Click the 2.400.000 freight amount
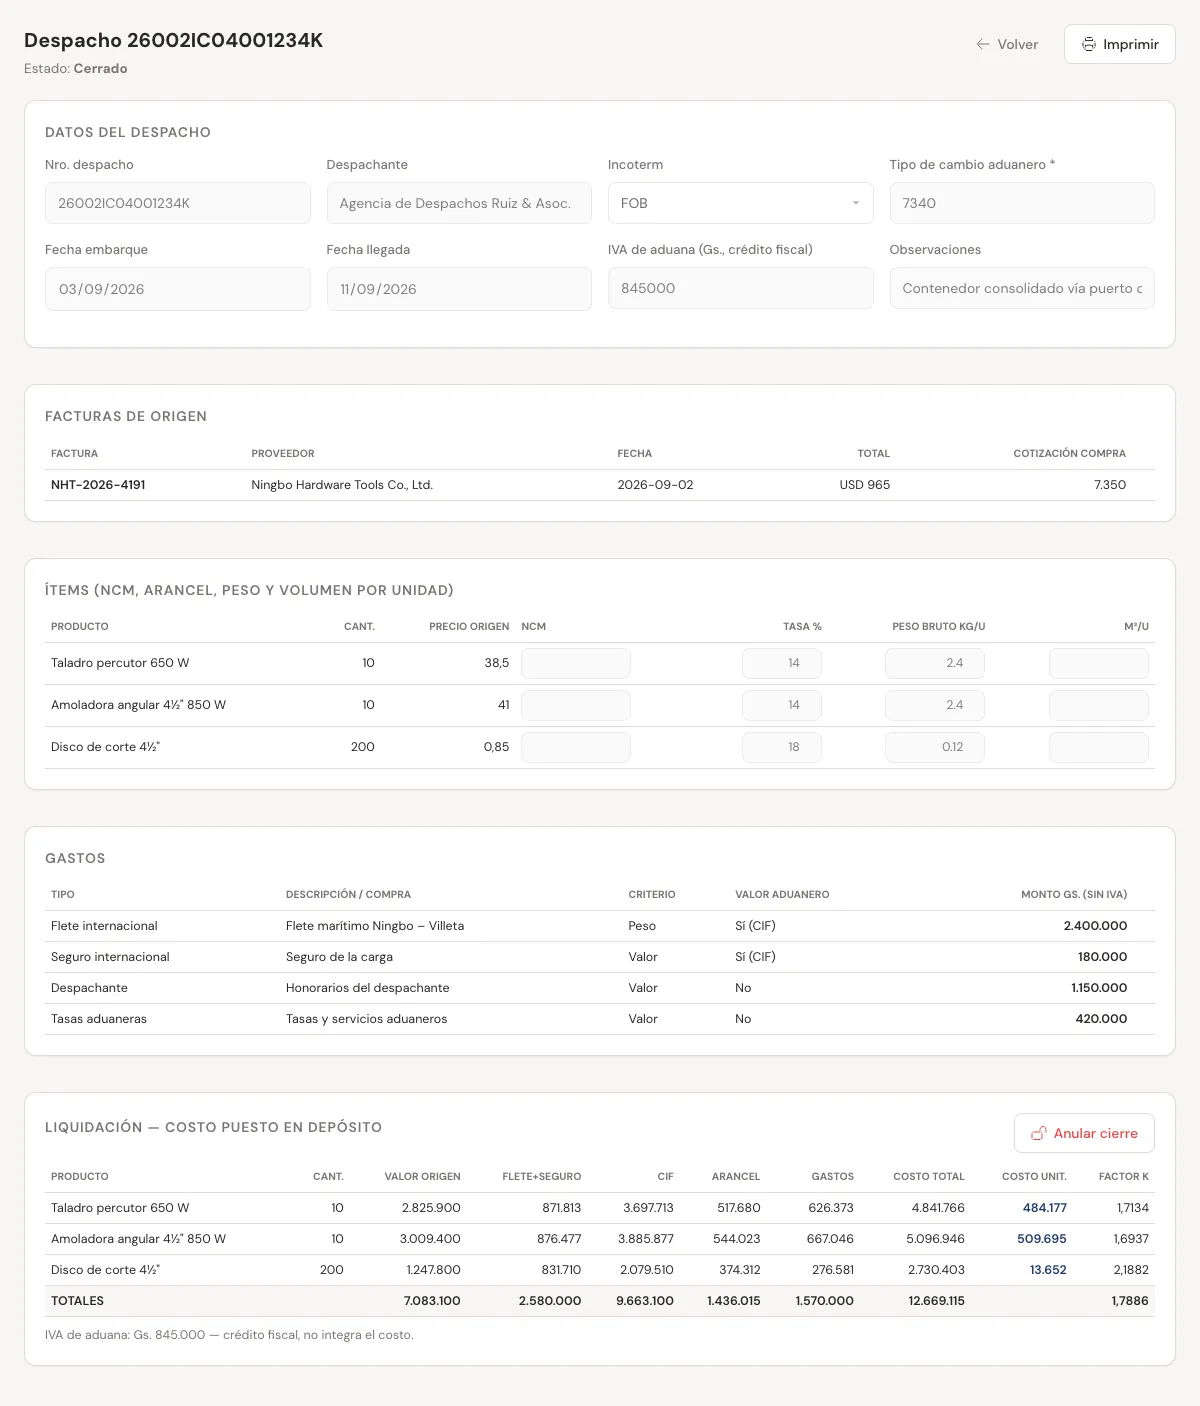The image size is (1200, 1406). tap(1095, 926)
